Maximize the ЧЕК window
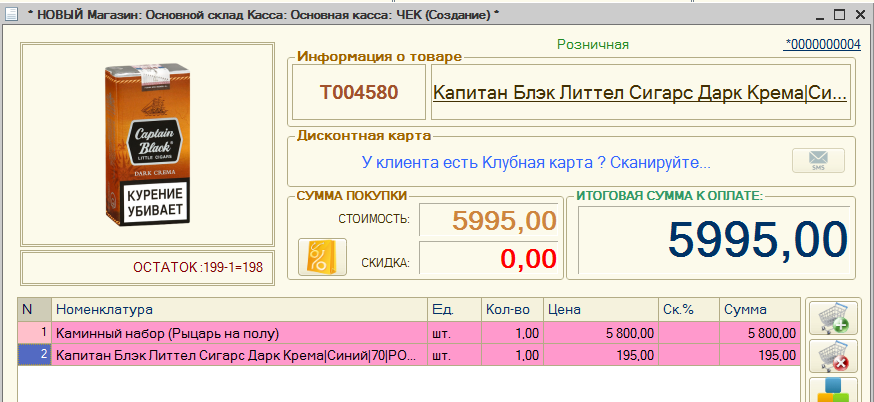The image size is (874, 402). coord(839,14)
